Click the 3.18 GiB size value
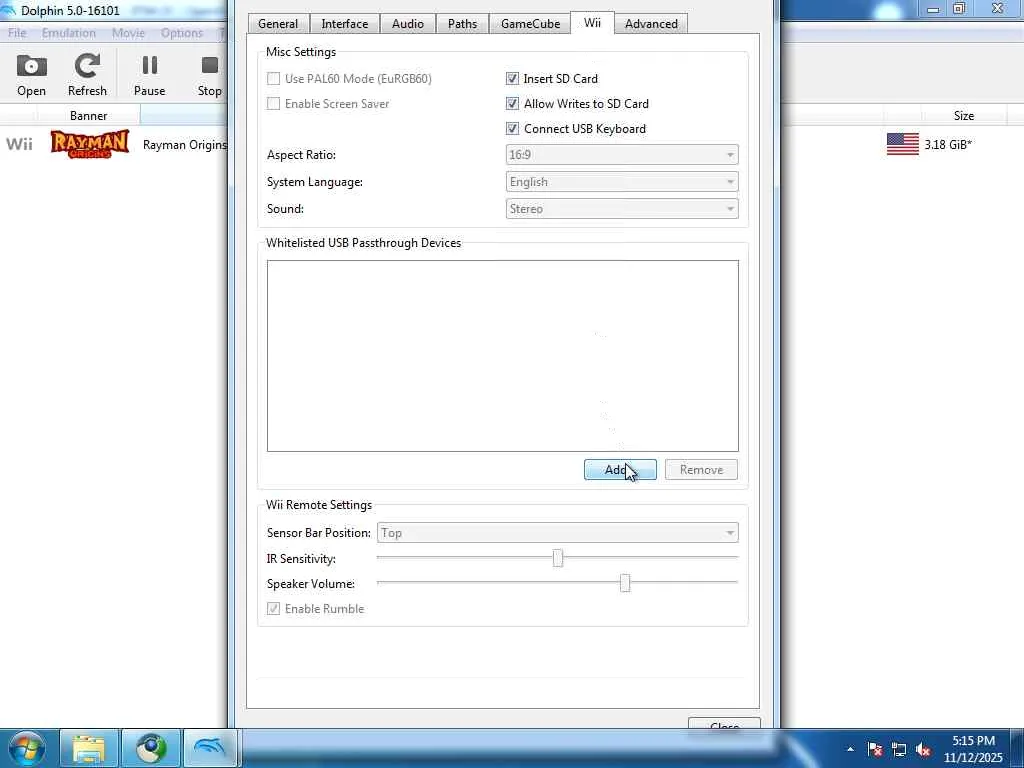The image size is (1024, 768). (948, 144)
